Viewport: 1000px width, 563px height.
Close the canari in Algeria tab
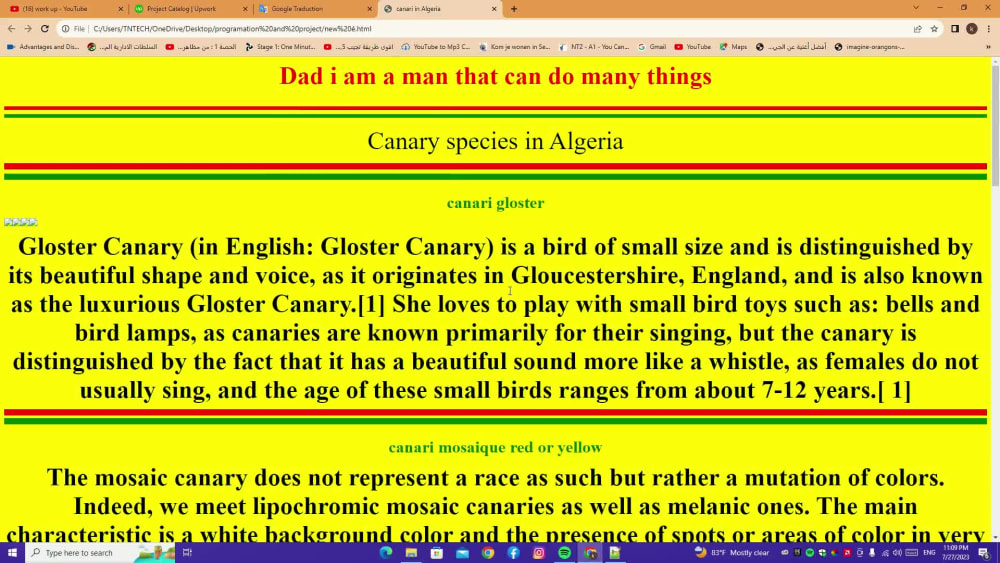[494, 9]
